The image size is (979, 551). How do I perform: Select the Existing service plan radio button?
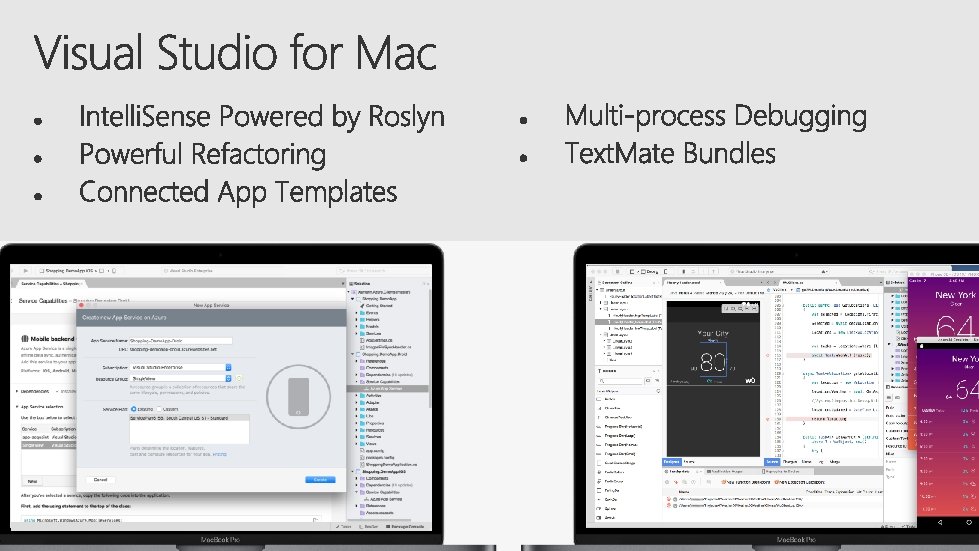(x=134, y=409)
